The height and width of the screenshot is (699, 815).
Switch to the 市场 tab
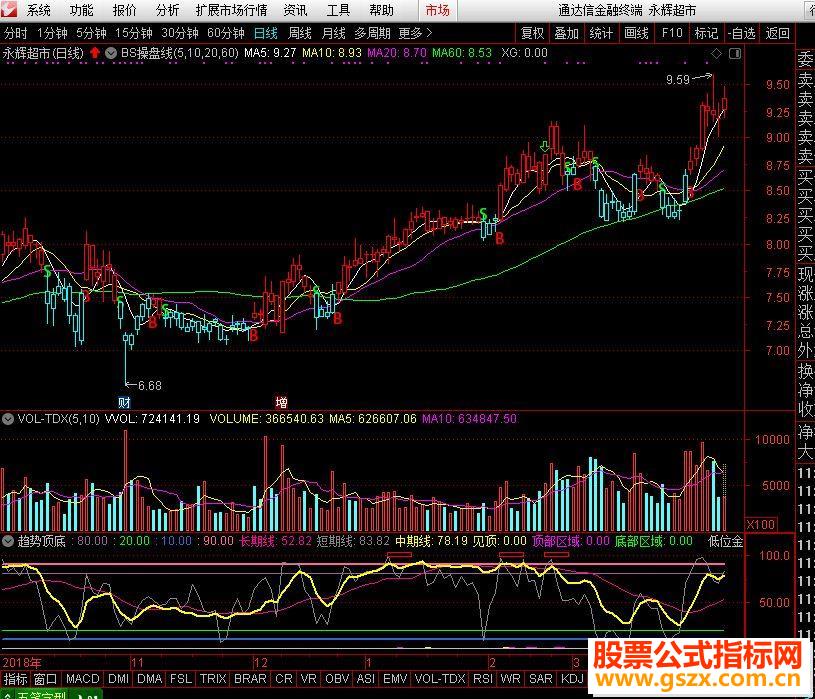pyautogui.click(x=437, y=10)
